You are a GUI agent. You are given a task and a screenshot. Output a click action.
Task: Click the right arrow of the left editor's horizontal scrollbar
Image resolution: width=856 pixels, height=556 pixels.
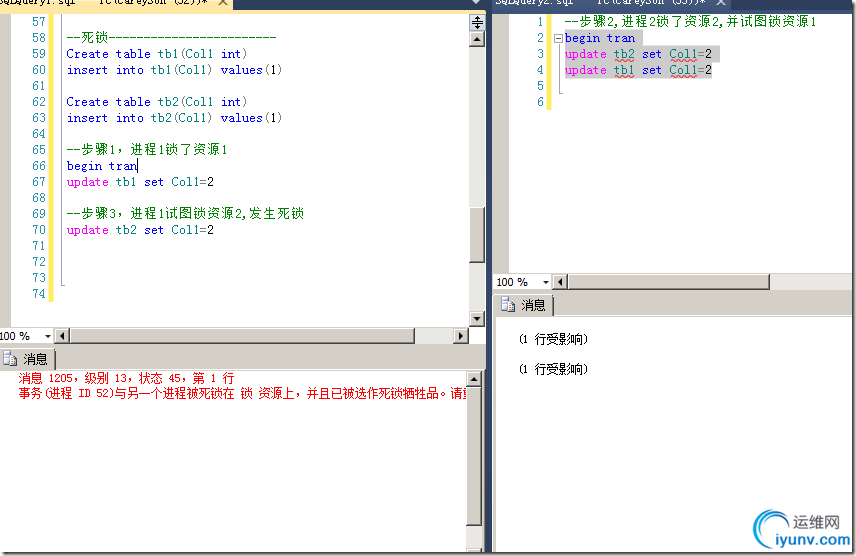(x=461, y=336)
